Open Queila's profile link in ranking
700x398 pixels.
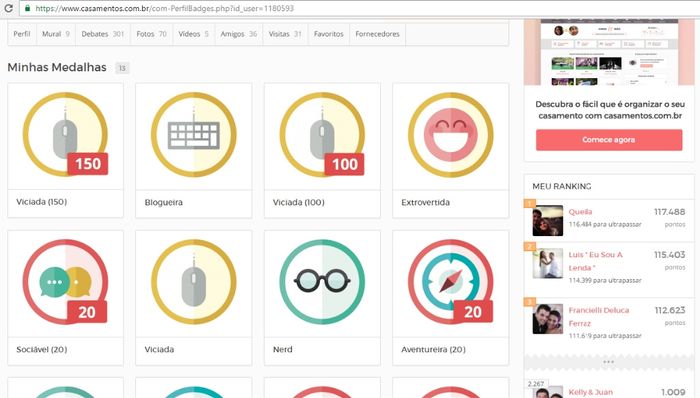(x=580, y=212)
